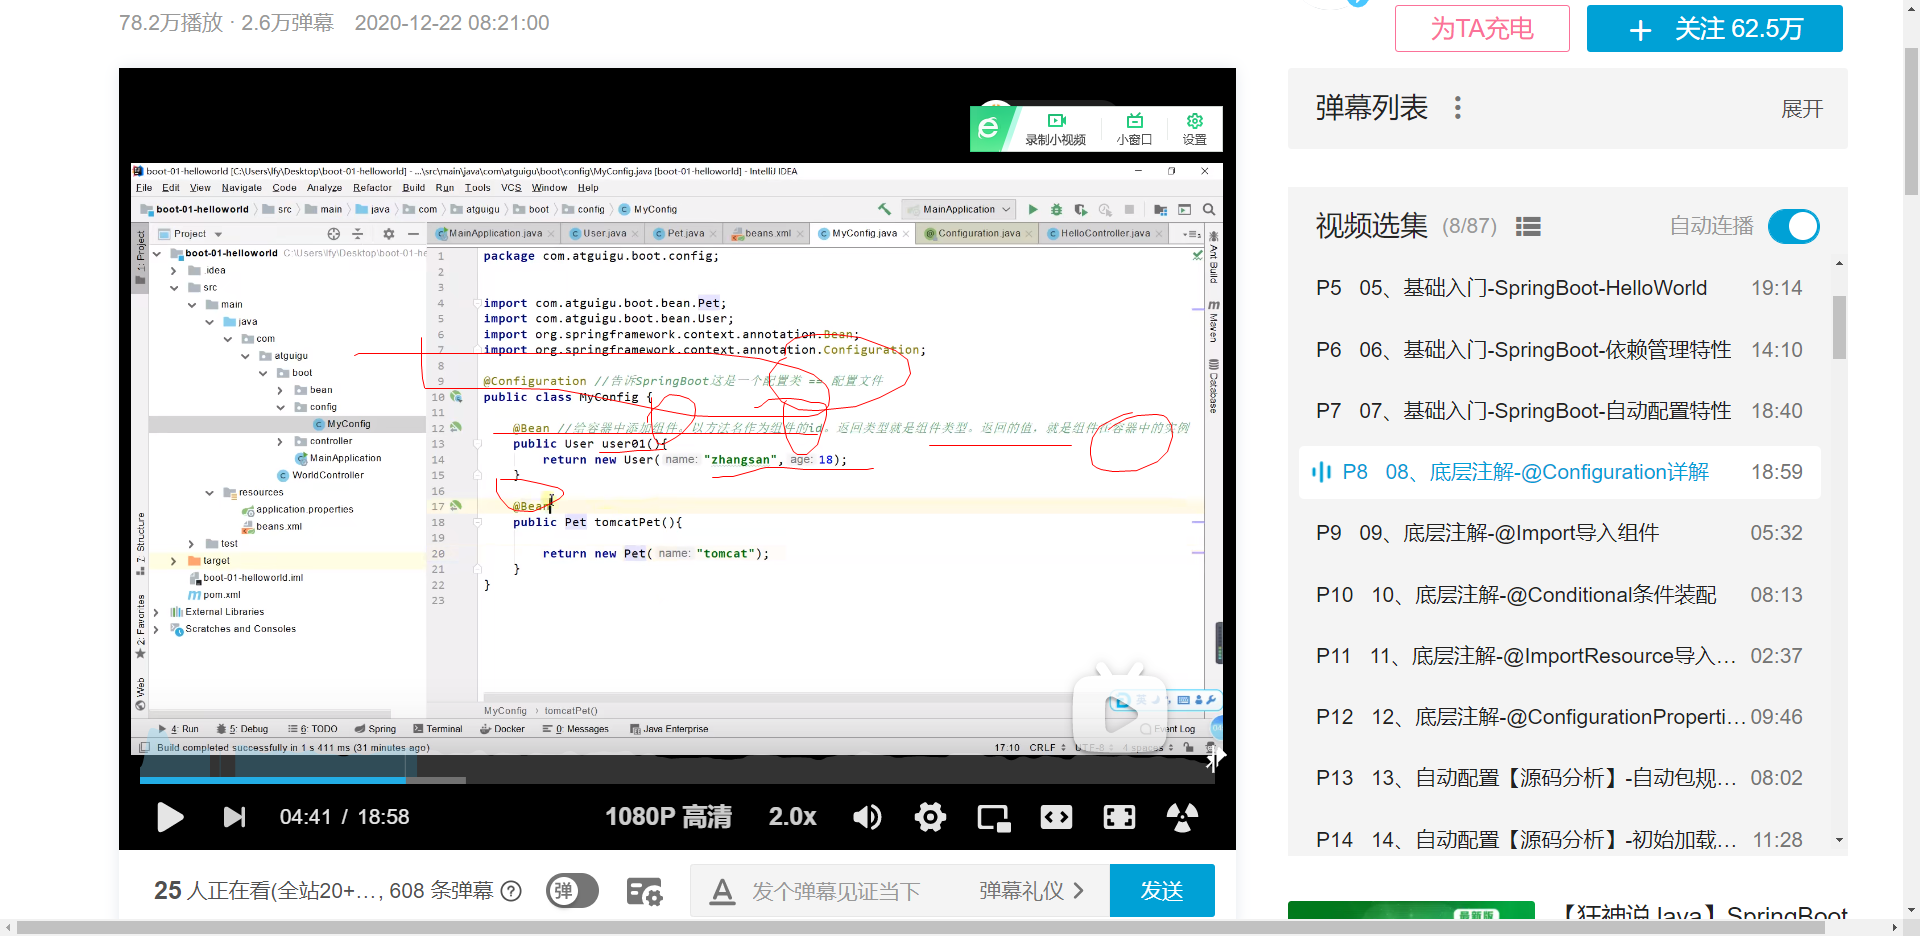This screenshot has width=1920, height=936.
Task: Click the play button in the player bar
Action: [x=170, y=817]
